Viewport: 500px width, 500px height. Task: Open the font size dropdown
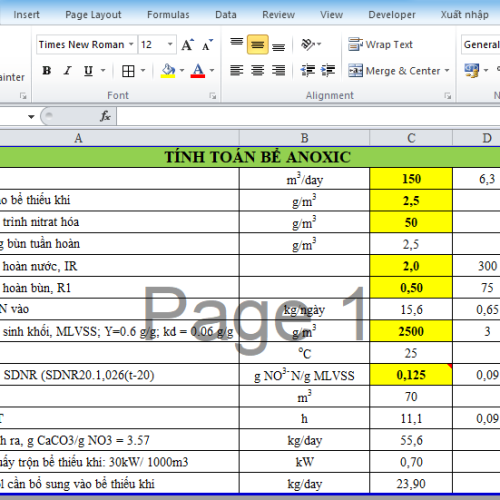(x=170, y=44)
